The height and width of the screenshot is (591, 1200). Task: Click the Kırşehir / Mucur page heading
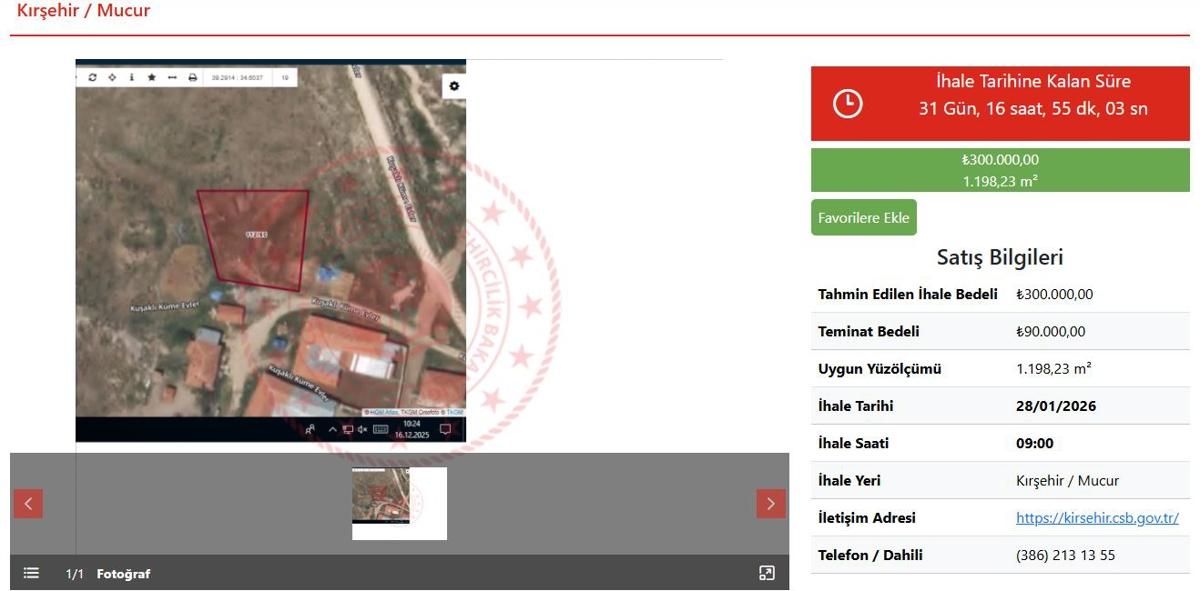(83, 11)
